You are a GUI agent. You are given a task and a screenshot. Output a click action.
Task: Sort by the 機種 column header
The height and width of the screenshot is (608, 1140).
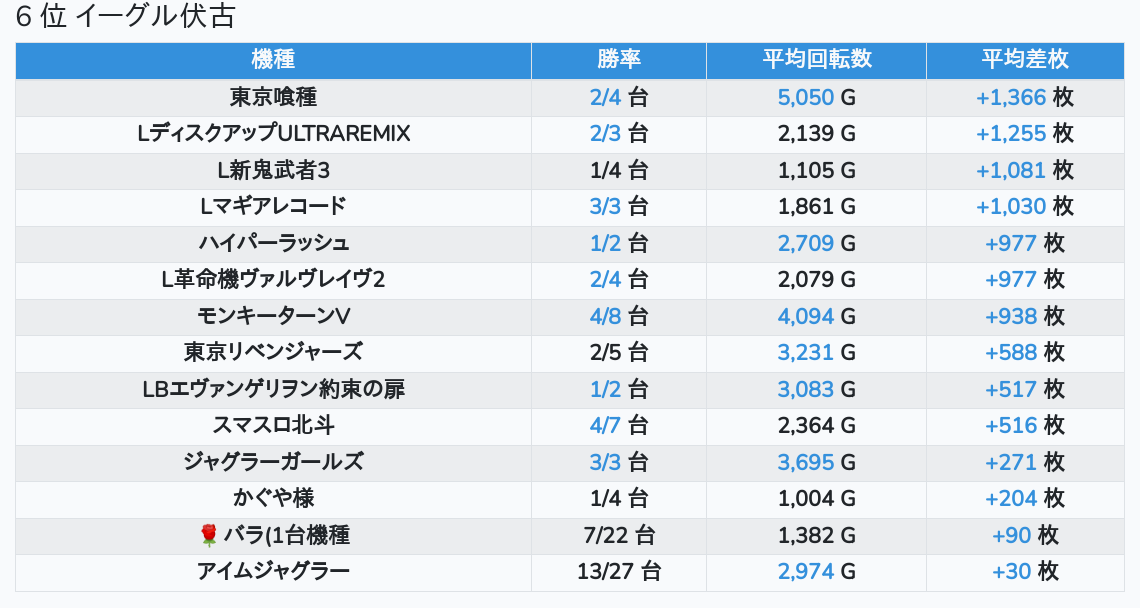click(273, 60)
